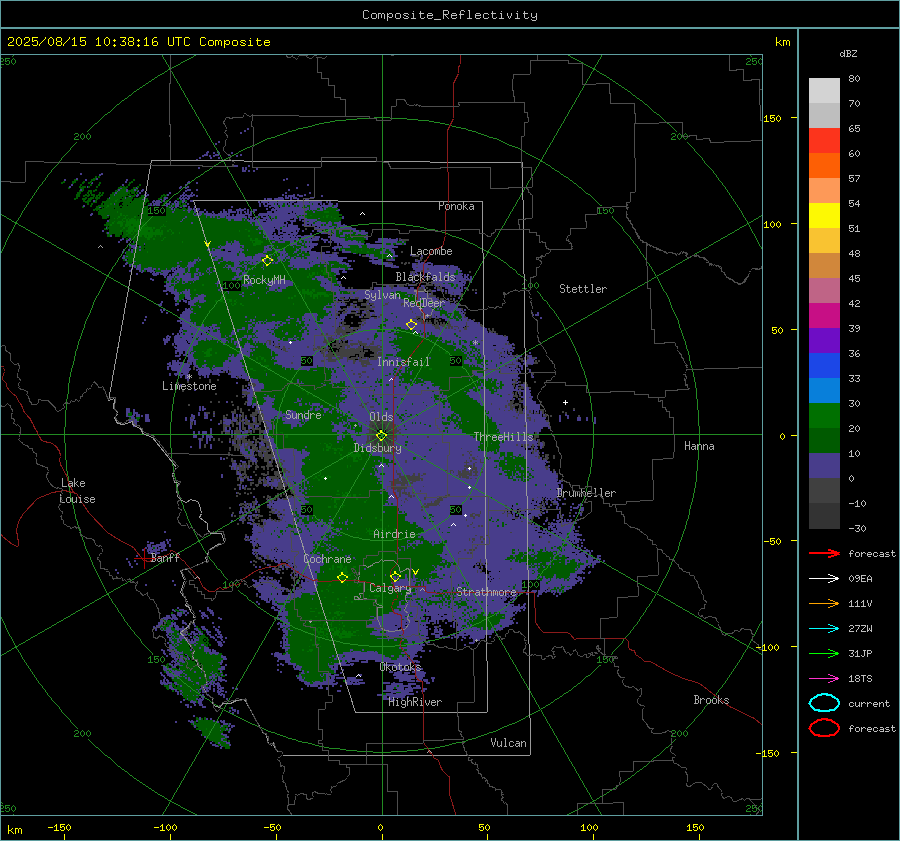900x841 pixels.
Task: Click the Airdrie city label
Action: coord(394,534)
